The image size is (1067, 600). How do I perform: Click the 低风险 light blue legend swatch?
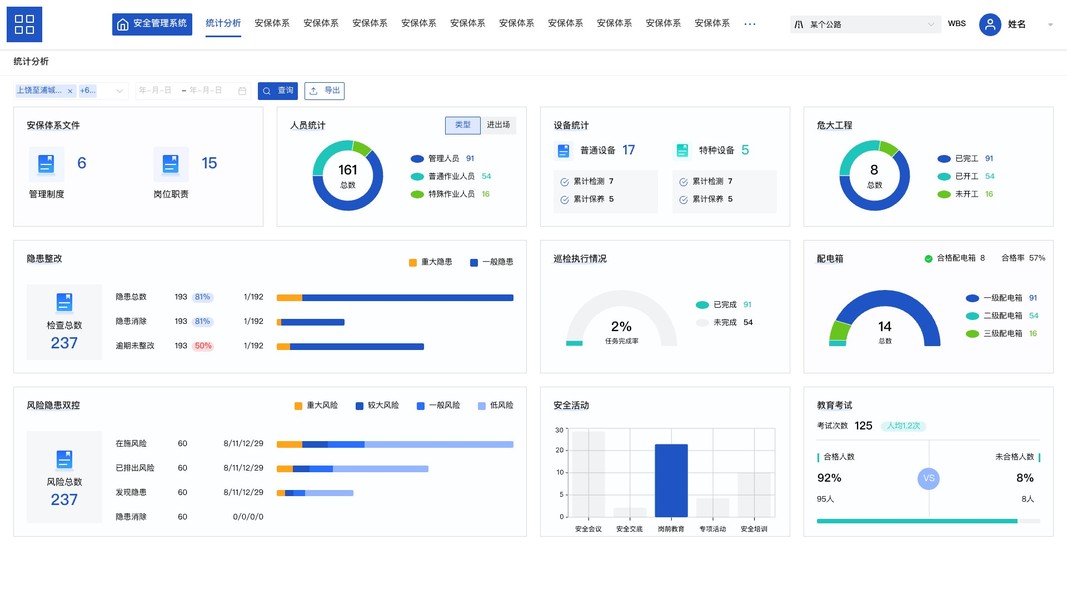coord(482,406)
